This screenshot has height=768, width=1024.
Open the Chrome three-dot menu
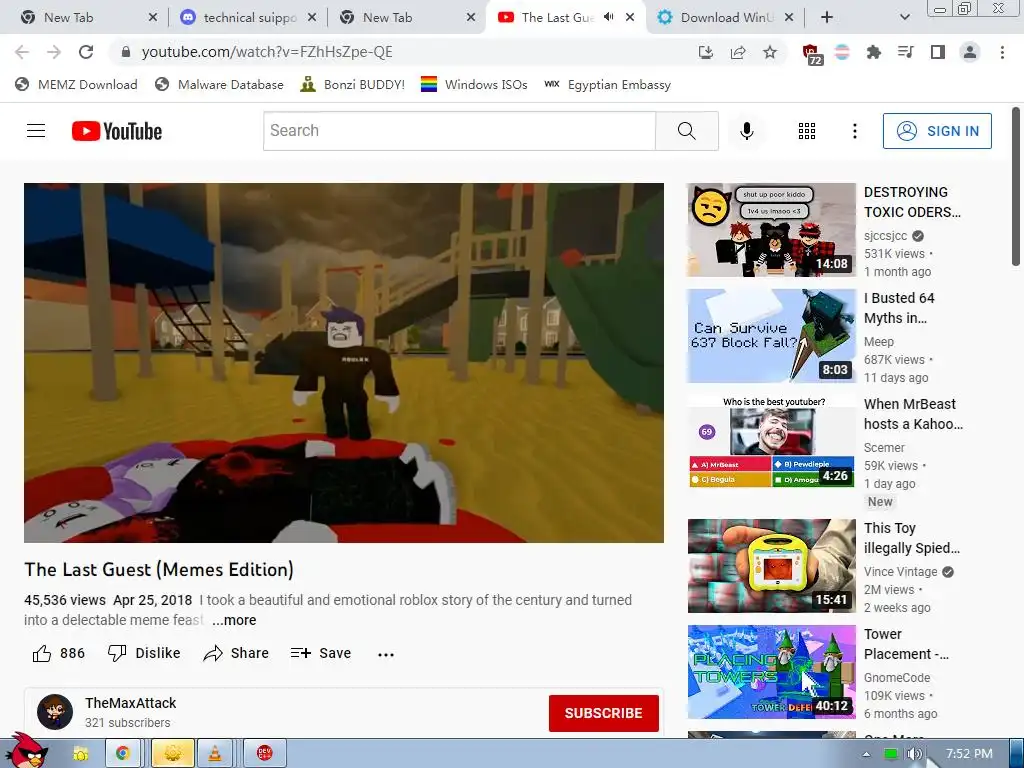coord(1002,52)
